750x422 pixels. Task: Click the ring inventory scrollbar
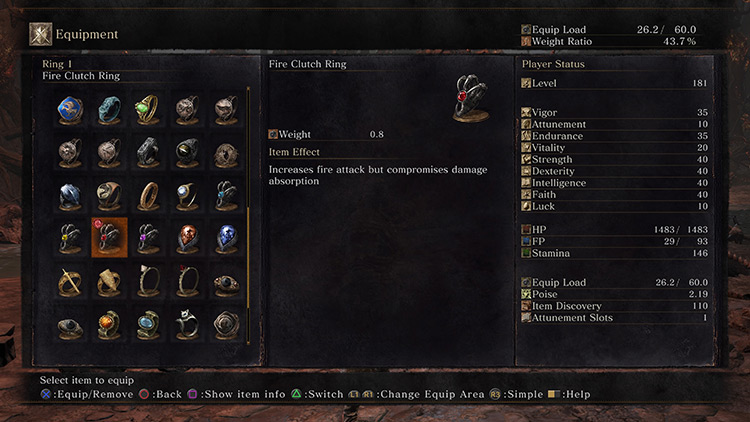click(x=248, y=215)
